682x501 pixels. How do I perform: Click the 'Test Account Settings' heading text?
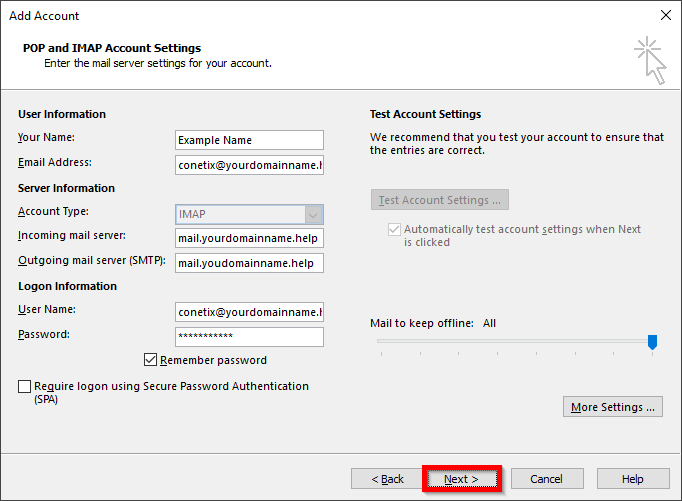coord(425,114)
